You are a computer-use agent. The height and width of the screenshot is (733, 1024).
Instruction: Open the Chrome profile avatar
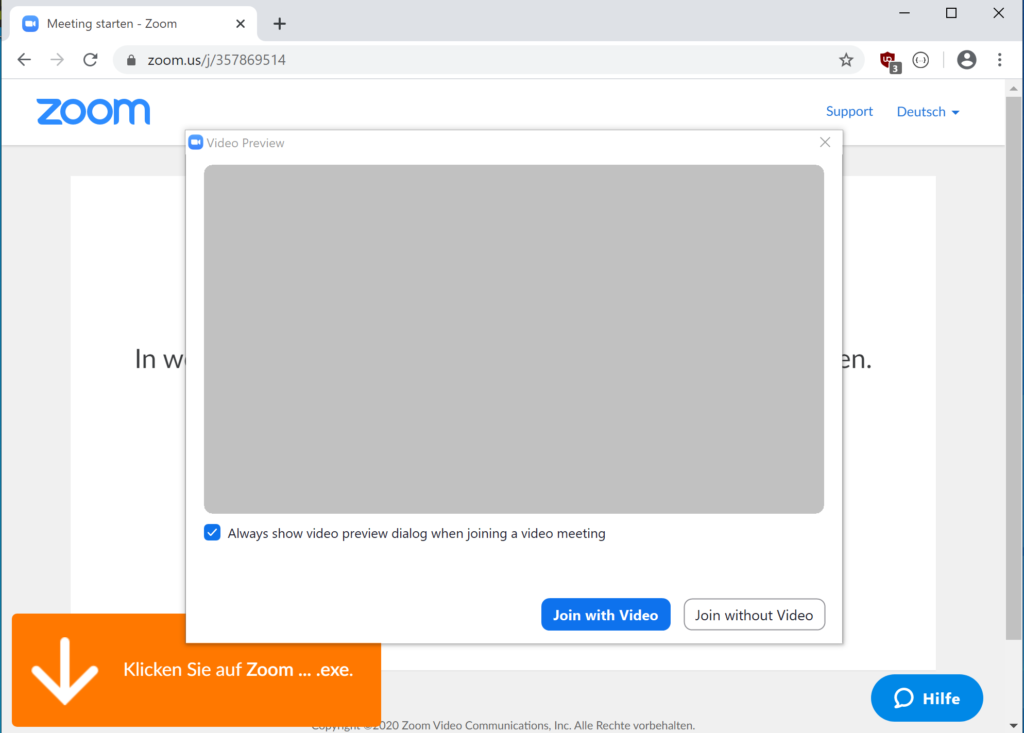967,60
